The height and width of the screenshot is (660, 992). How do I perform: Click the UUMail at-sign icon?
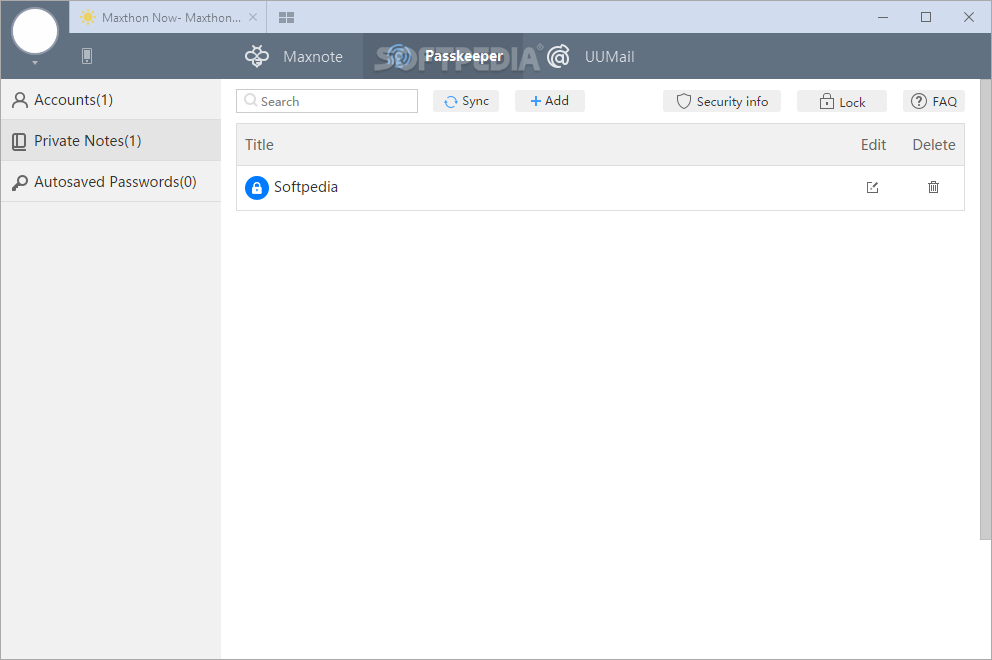[559, 56]
